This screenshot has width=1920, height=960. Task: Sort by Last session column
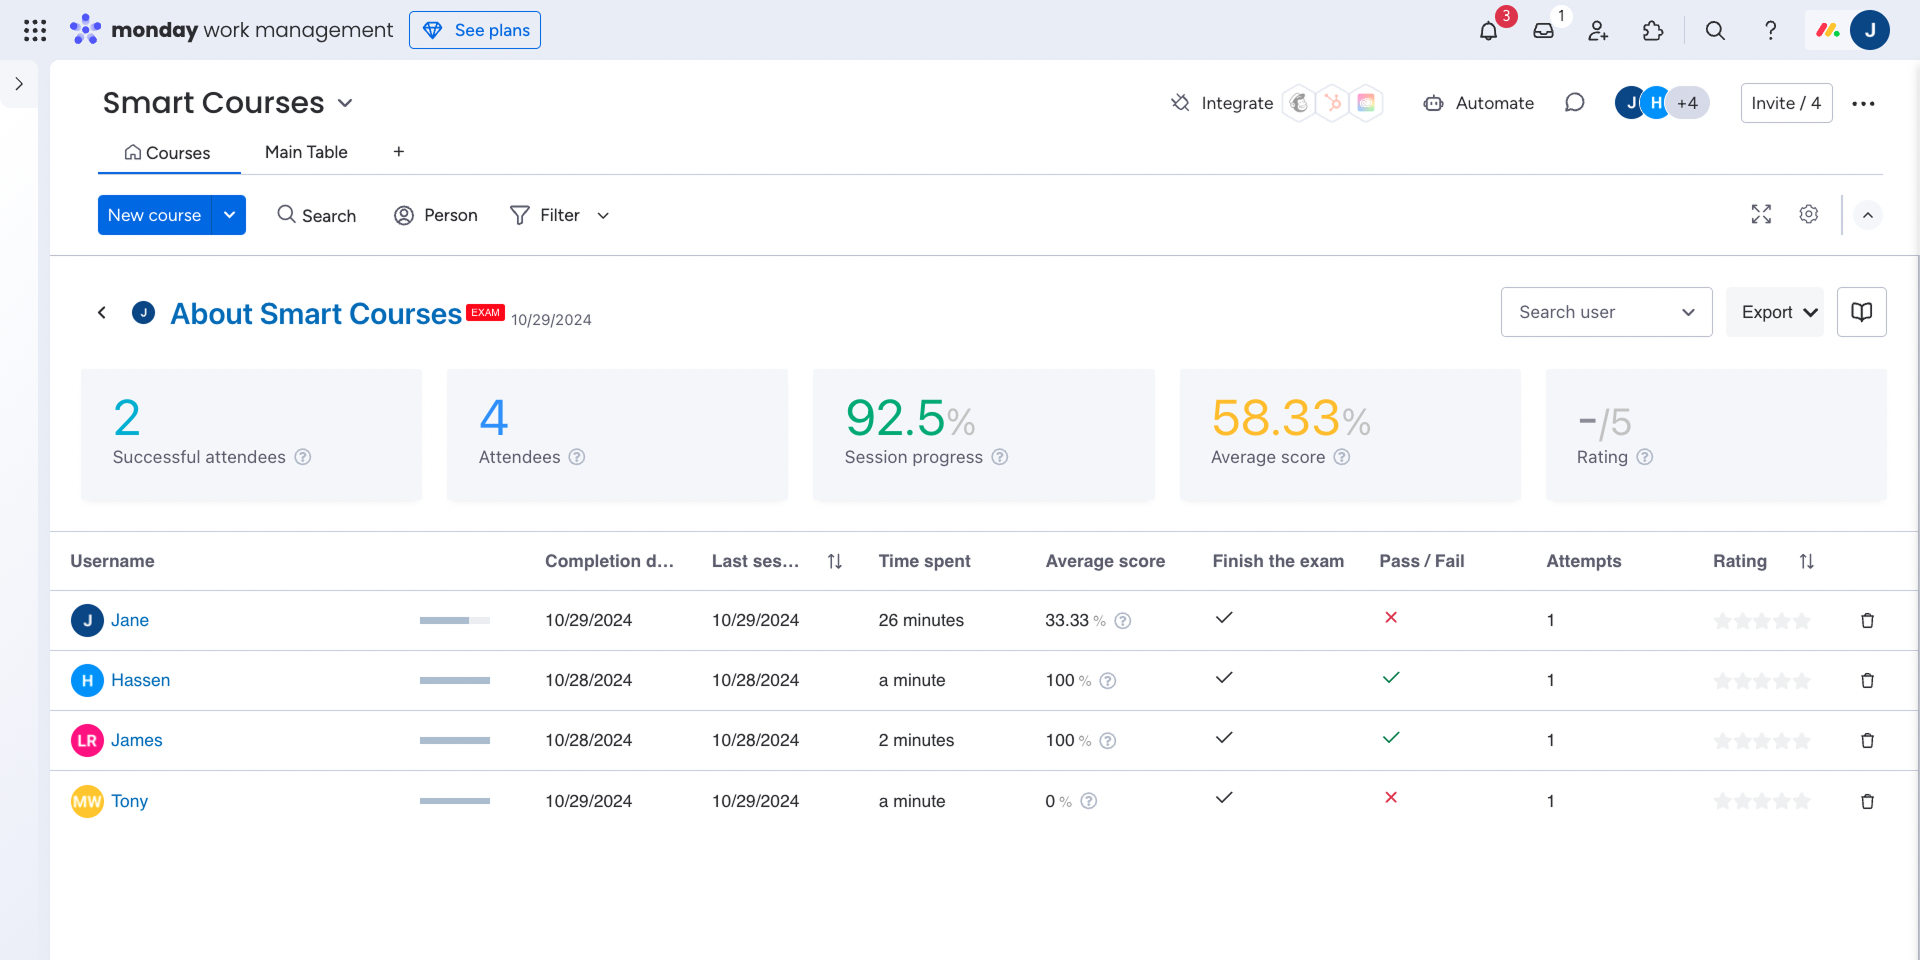[834, 562]
